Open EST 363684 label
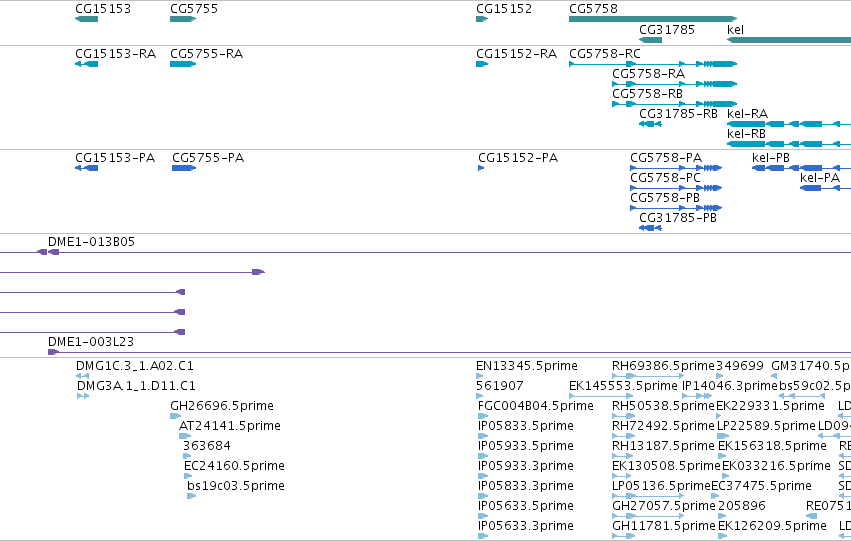This screenshot has width=851, height=541. point(207,446)
